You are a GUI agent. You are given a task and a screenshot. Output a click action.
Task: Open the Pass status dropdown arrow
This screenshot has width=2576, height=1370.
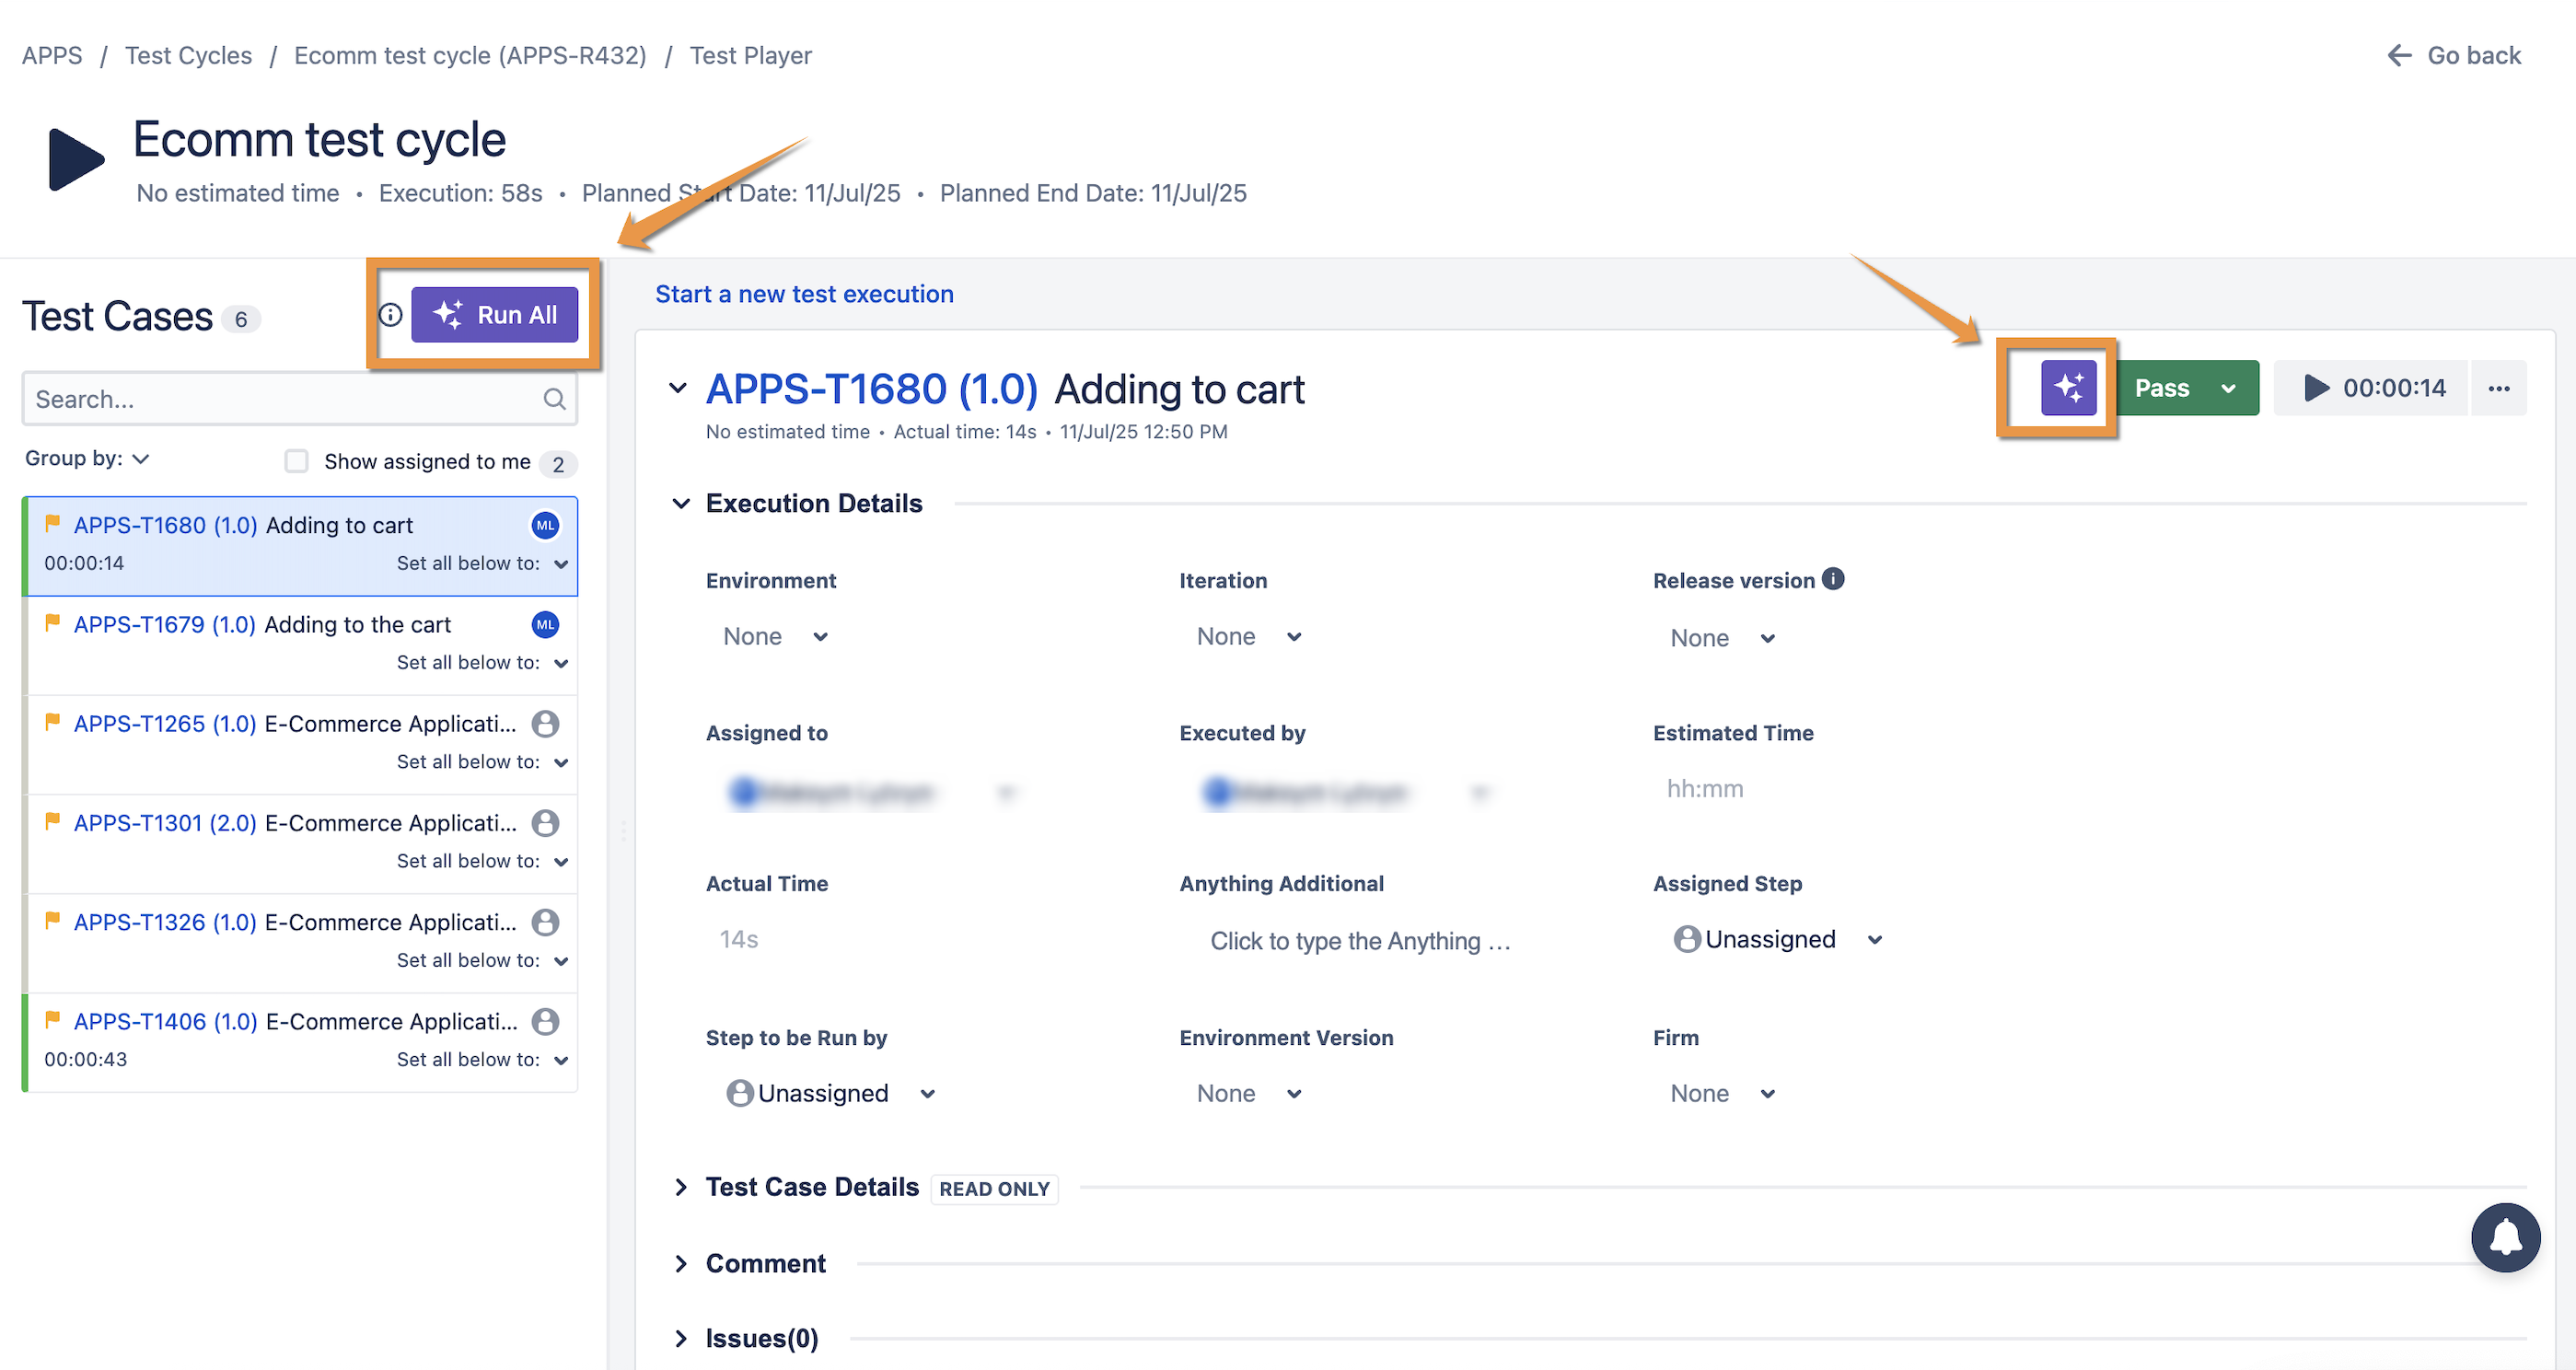[x=2228, y=388]
